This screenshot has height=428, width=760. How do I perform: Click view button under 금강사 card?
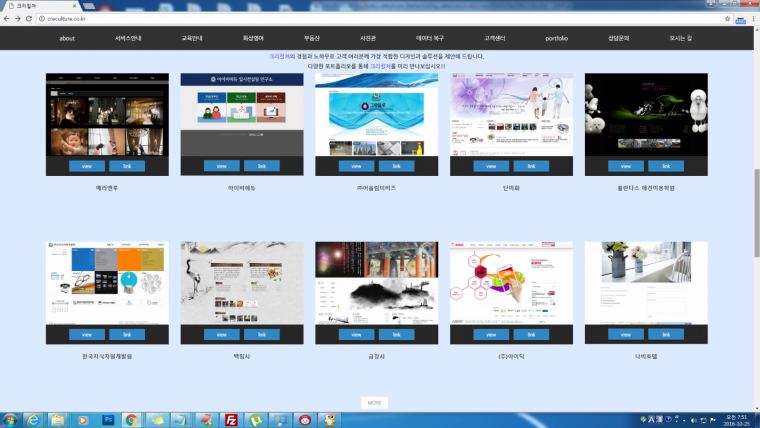coord(356,334)
